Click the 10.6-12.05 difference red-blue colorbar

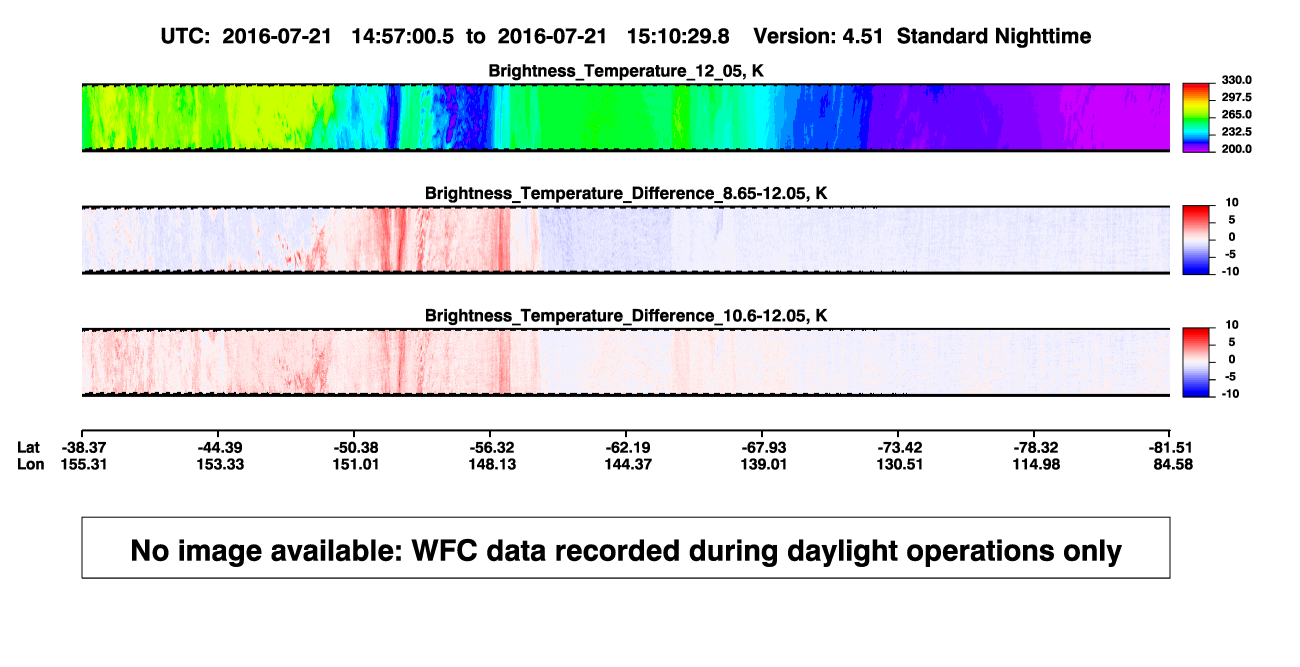point(1196,363)
